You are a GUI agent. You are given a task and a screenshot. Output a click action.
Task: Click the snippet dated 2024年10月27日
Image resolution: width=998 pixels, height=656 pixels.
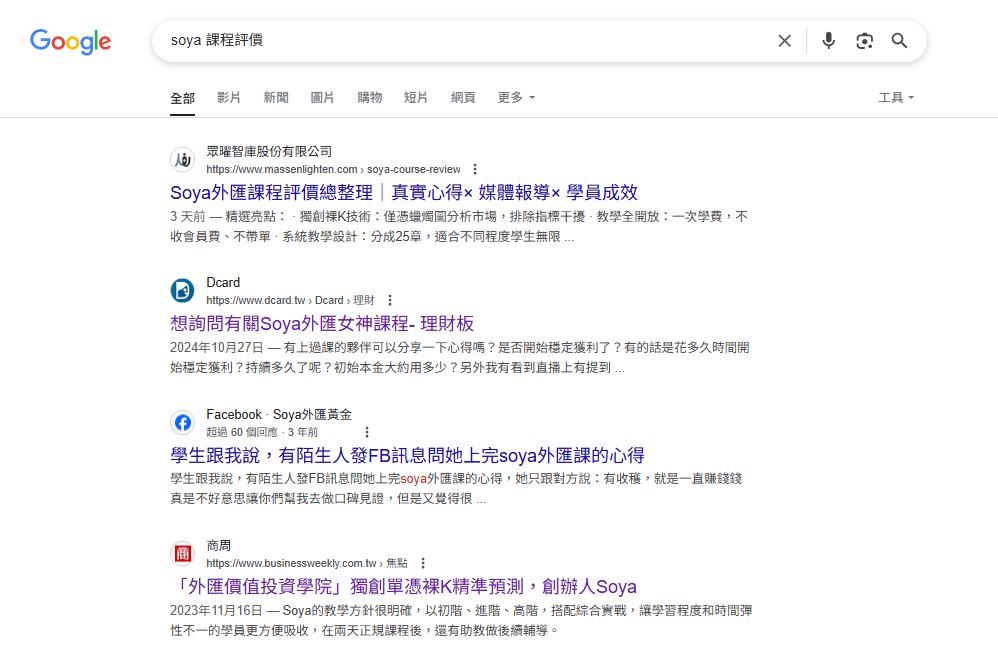click(460, 358)
